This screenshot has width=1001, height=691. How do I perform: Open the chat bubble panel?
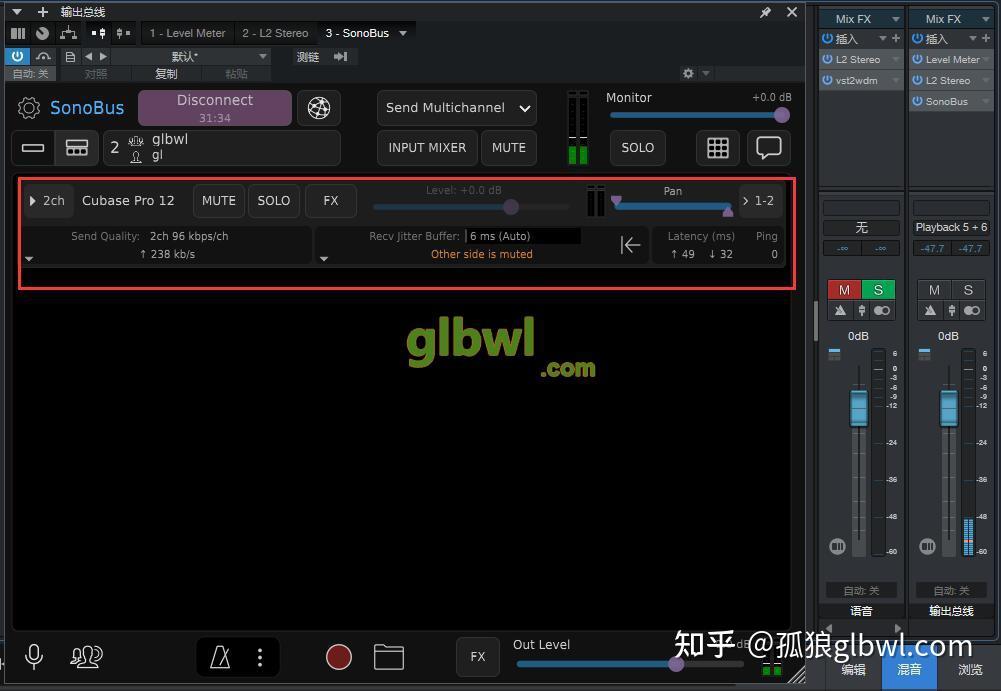coord(768,147)
